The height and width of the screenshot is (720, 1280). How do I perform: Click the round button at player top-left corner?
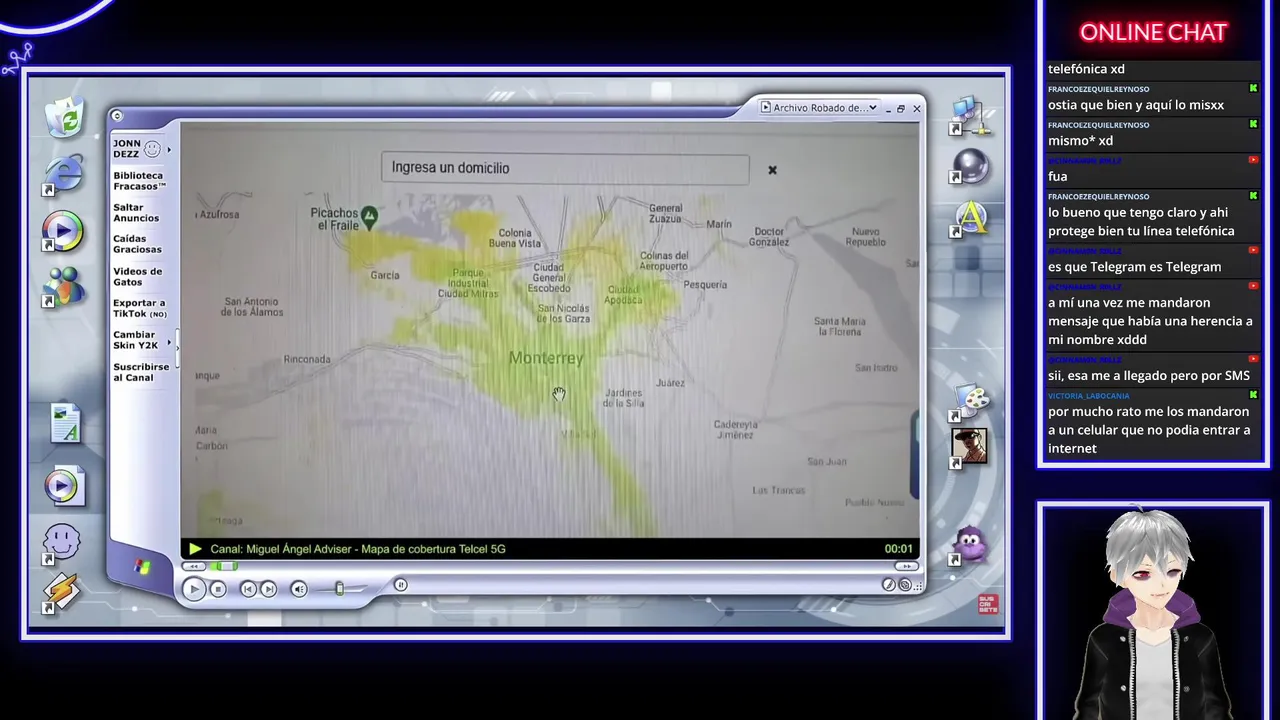click(117, 116)
